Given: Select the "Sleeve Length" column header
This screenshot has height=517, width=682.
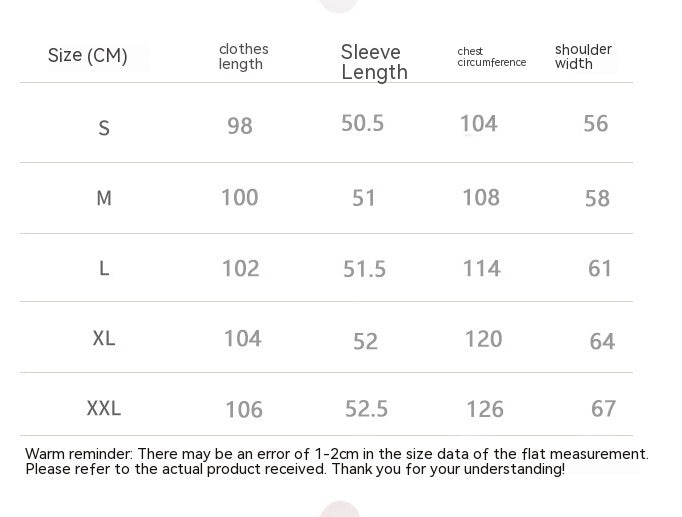Looking at the screenshot, I should 374,62.
